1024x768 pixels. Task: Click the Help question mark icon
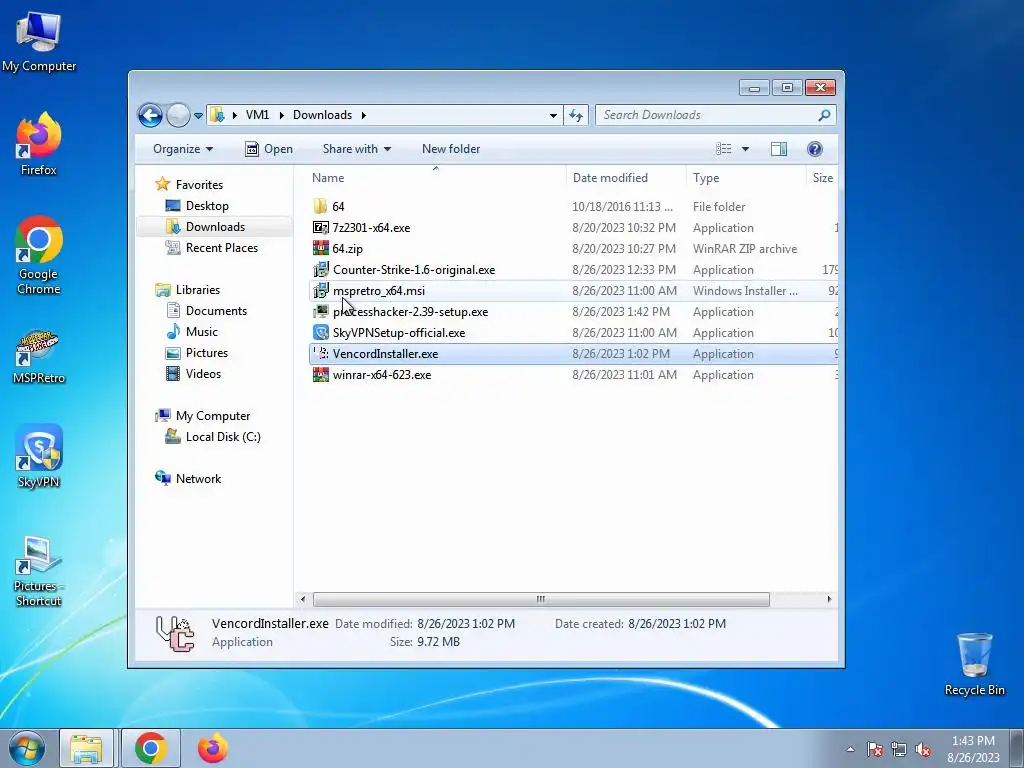[x=814, y=149]
